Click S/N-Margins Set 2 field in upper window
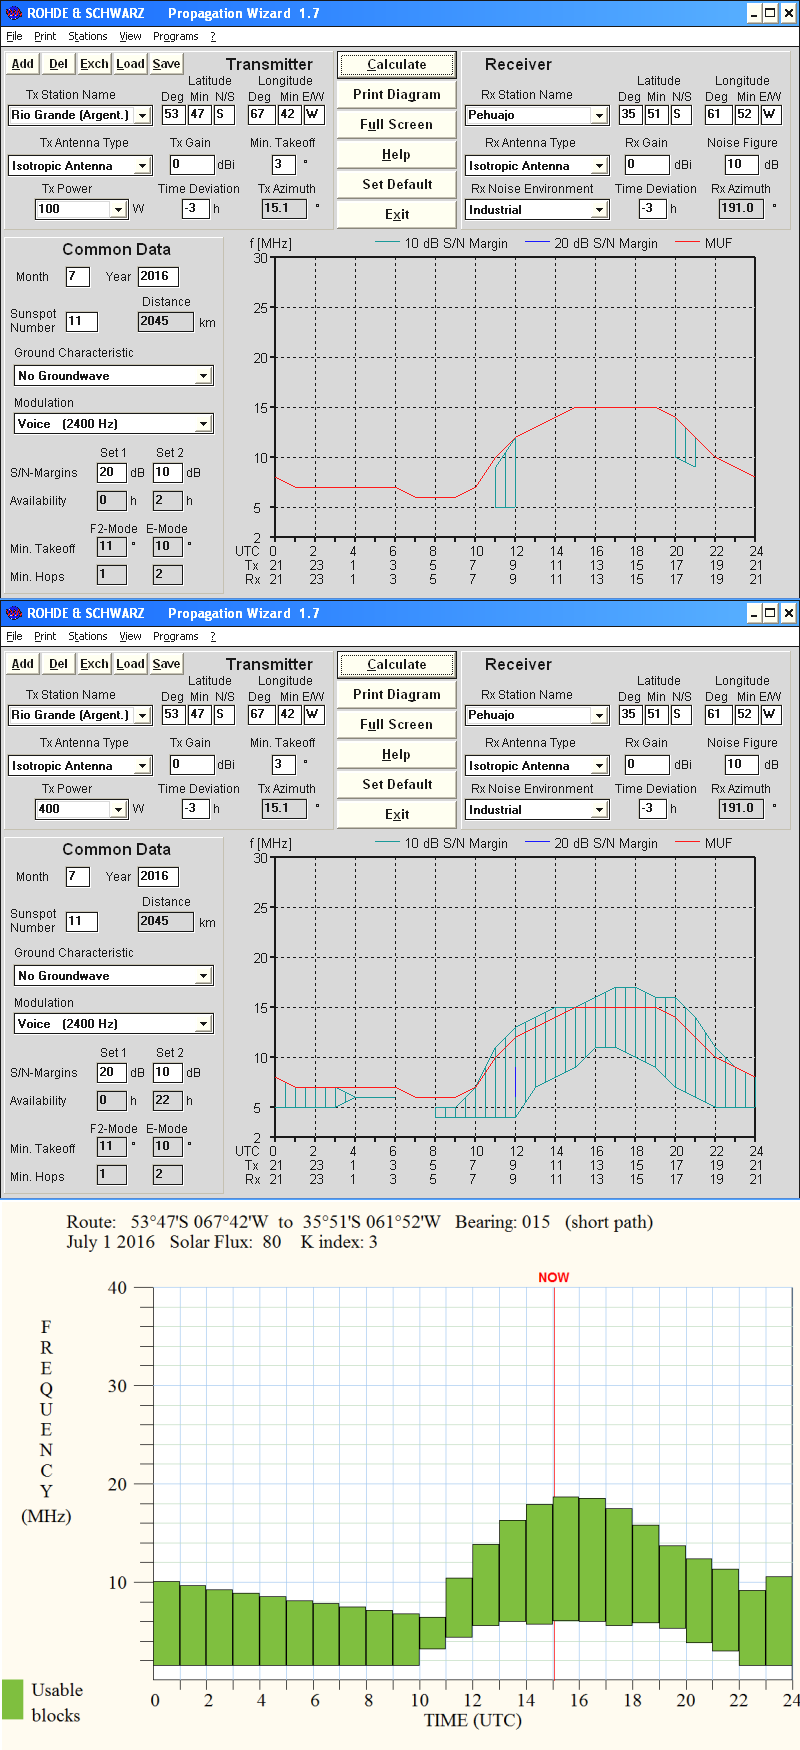The width and height of the screenshot is (800, 1750). pos(167,473)
